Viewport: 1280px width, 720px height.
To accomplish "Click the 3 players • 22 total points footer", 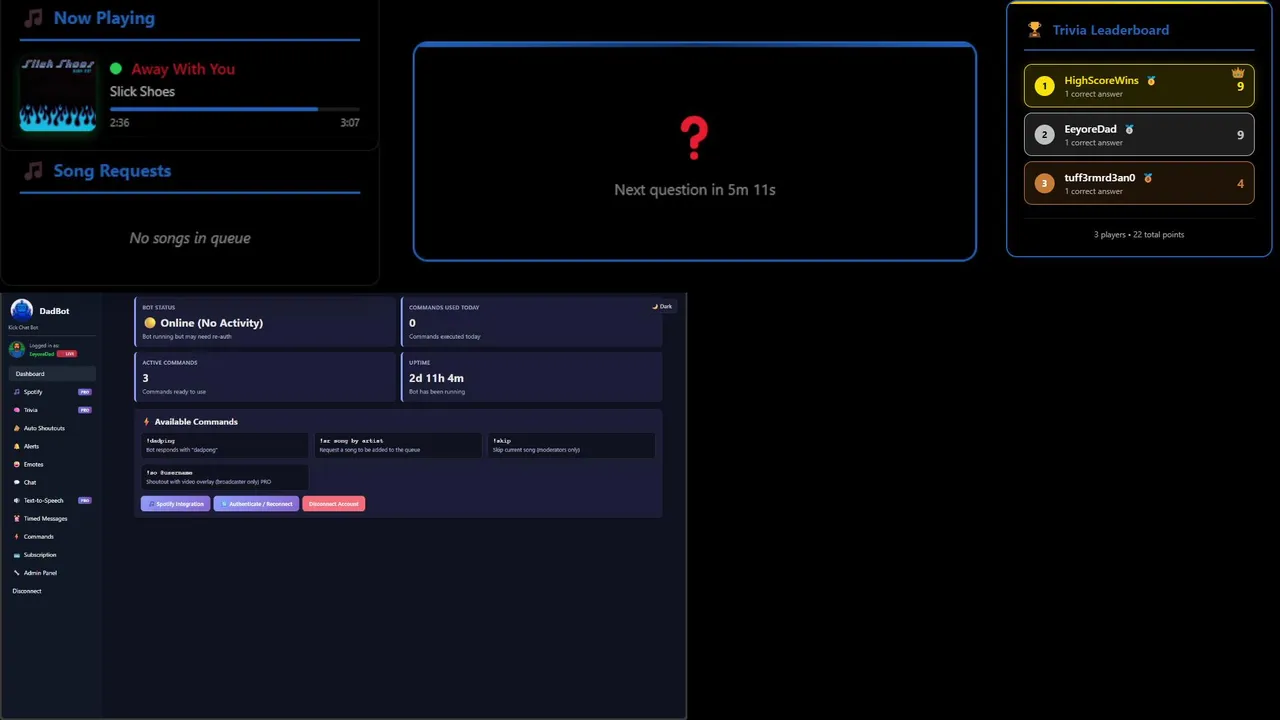I will click(x=1139, y=235).
